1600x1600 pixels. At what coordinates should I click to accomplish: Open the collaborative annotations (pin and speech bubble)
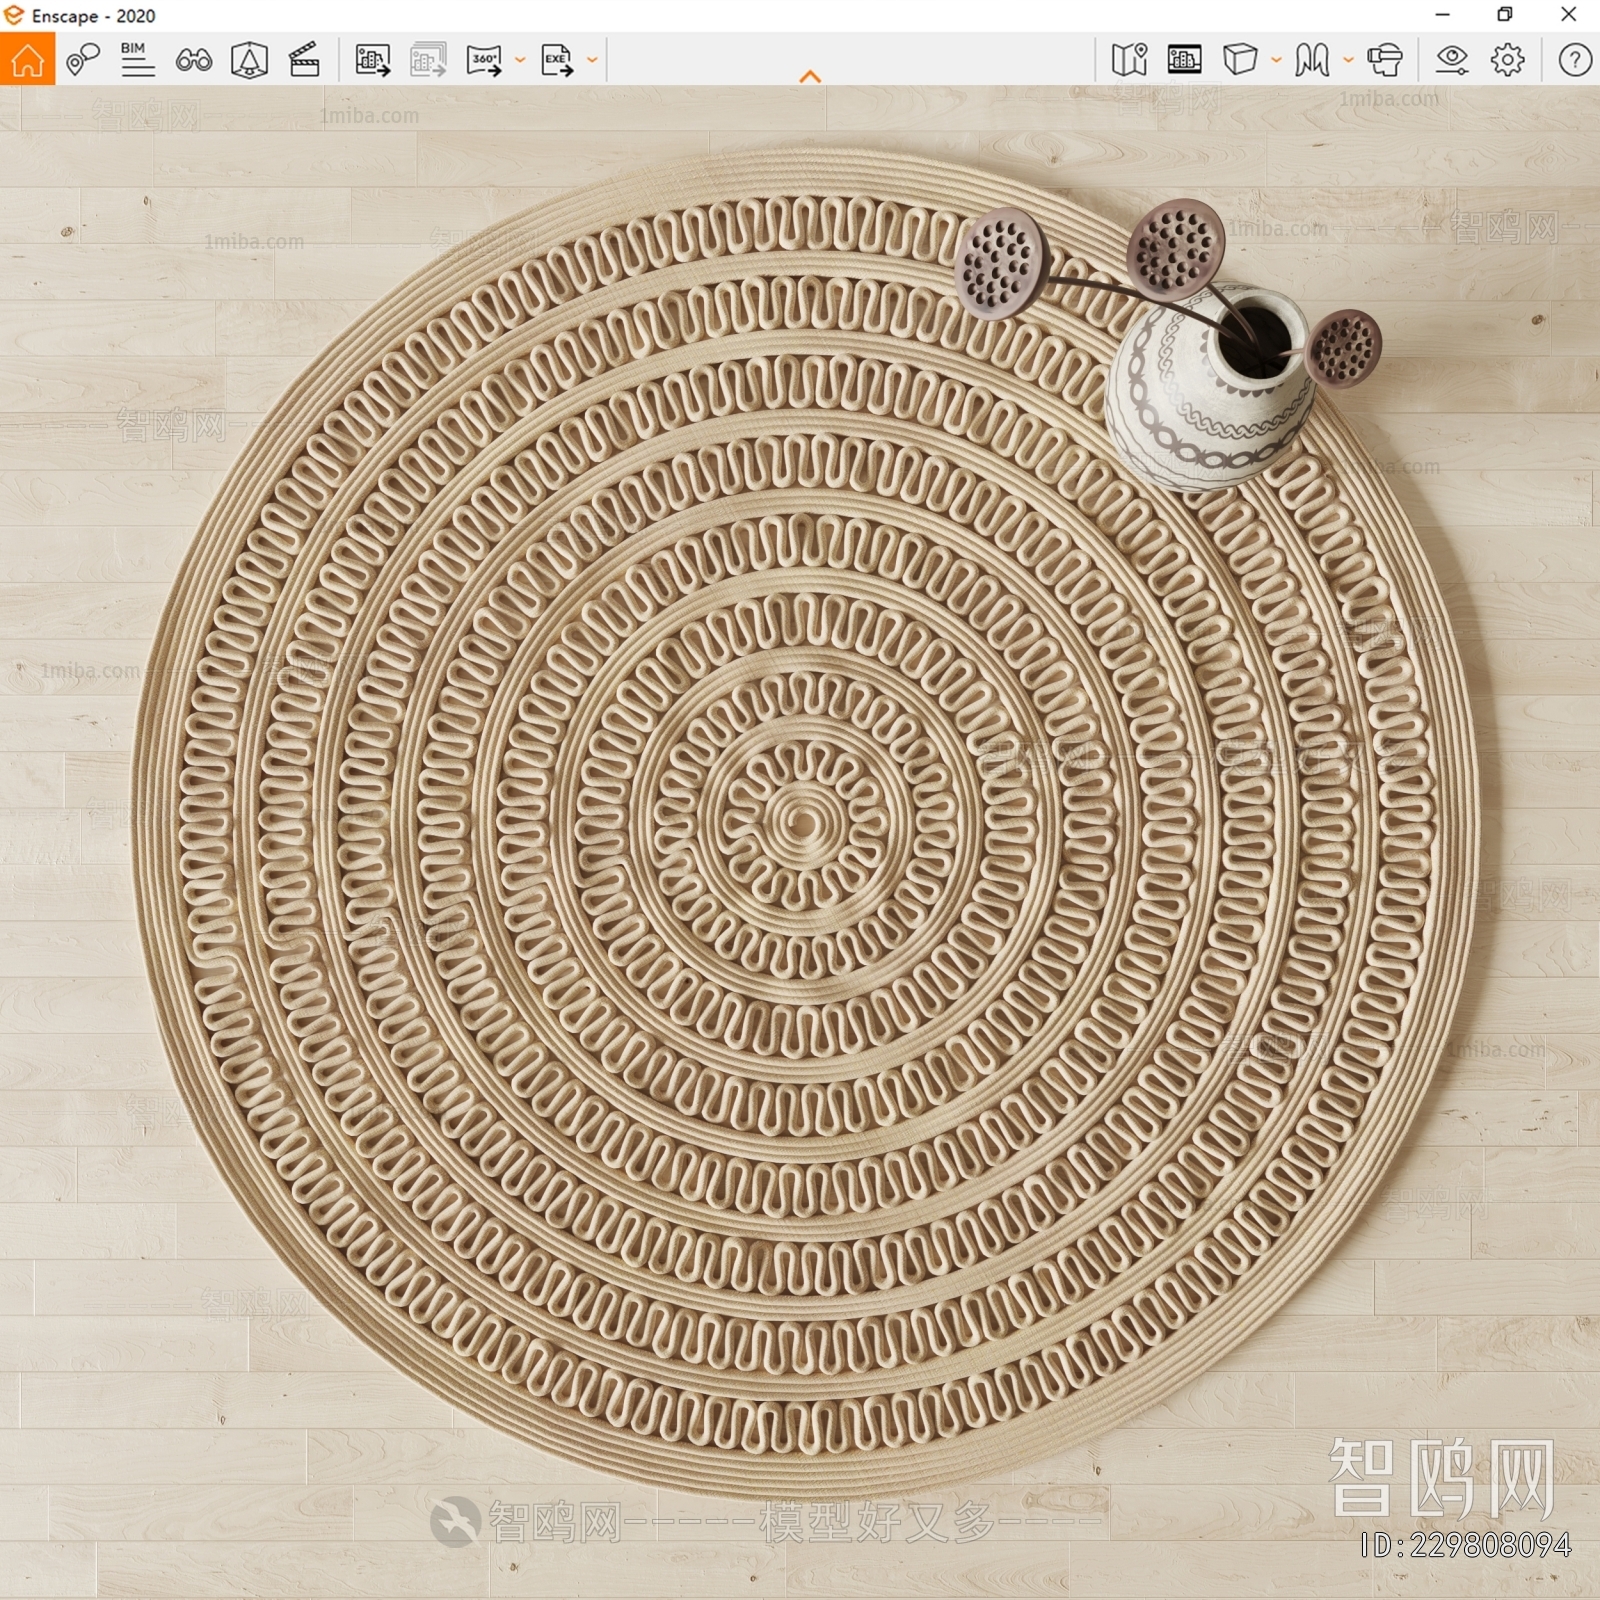pos(83,60)
